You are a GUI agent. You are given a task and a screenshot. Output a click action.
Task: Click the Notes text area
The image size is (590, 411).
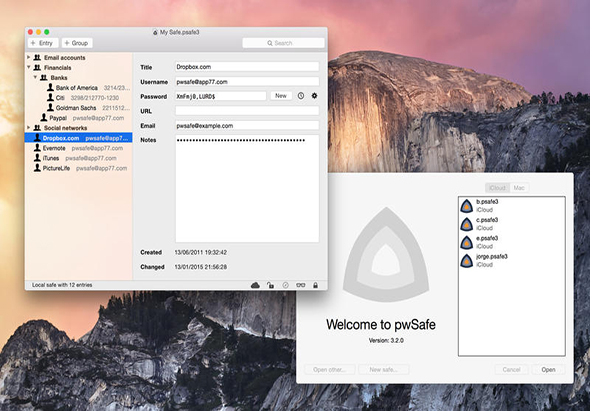click(247, 189)
